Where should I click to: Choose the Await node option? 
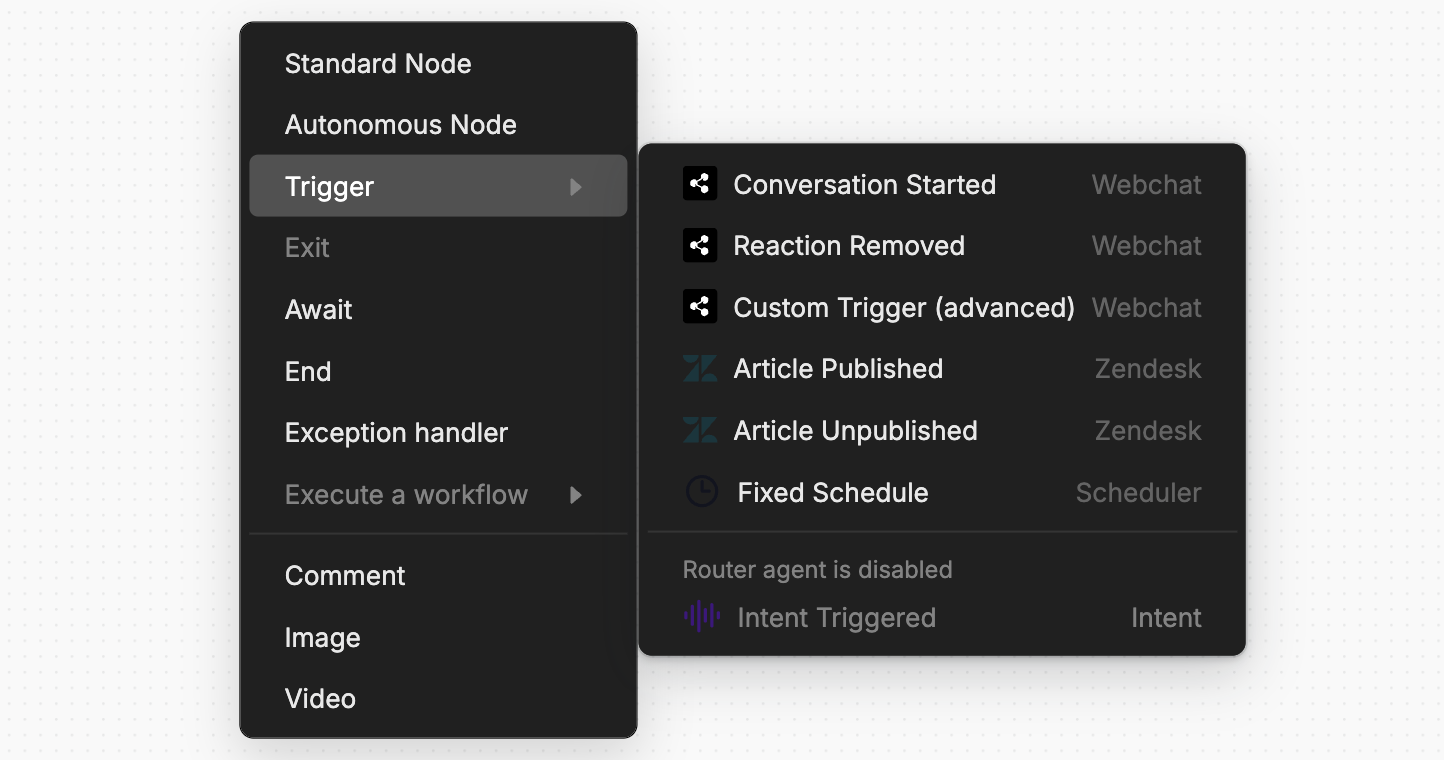coord(318,309)
